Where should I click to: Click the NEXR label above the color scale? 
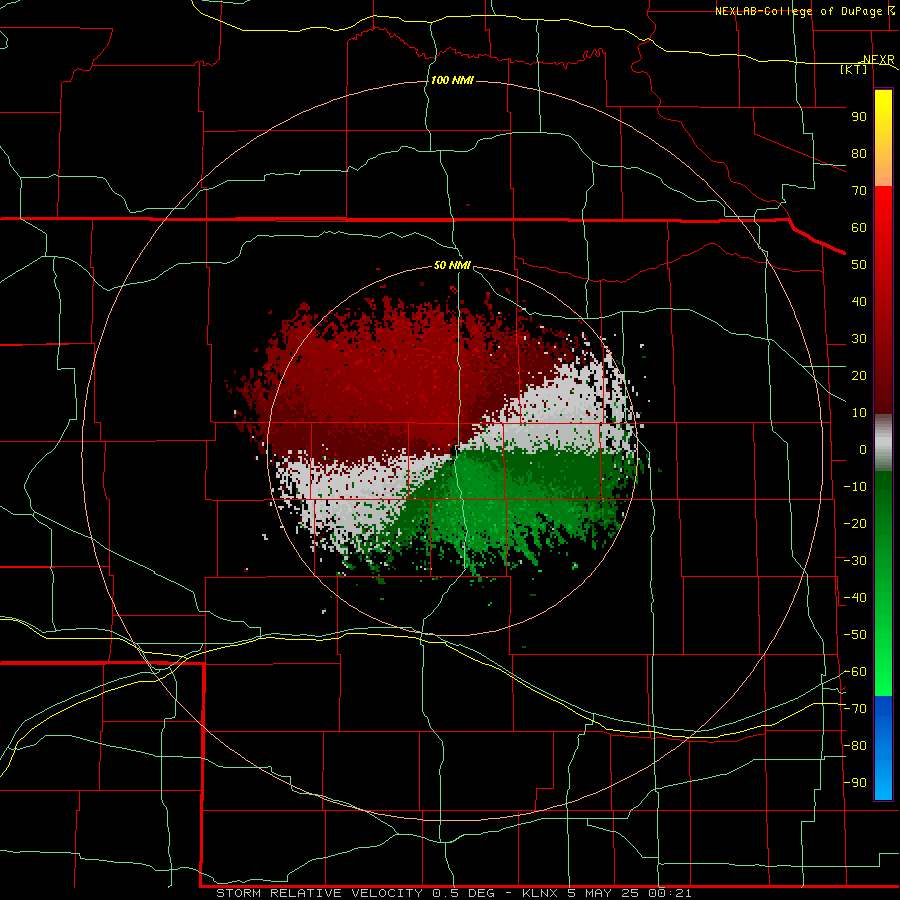pos(879,60)
